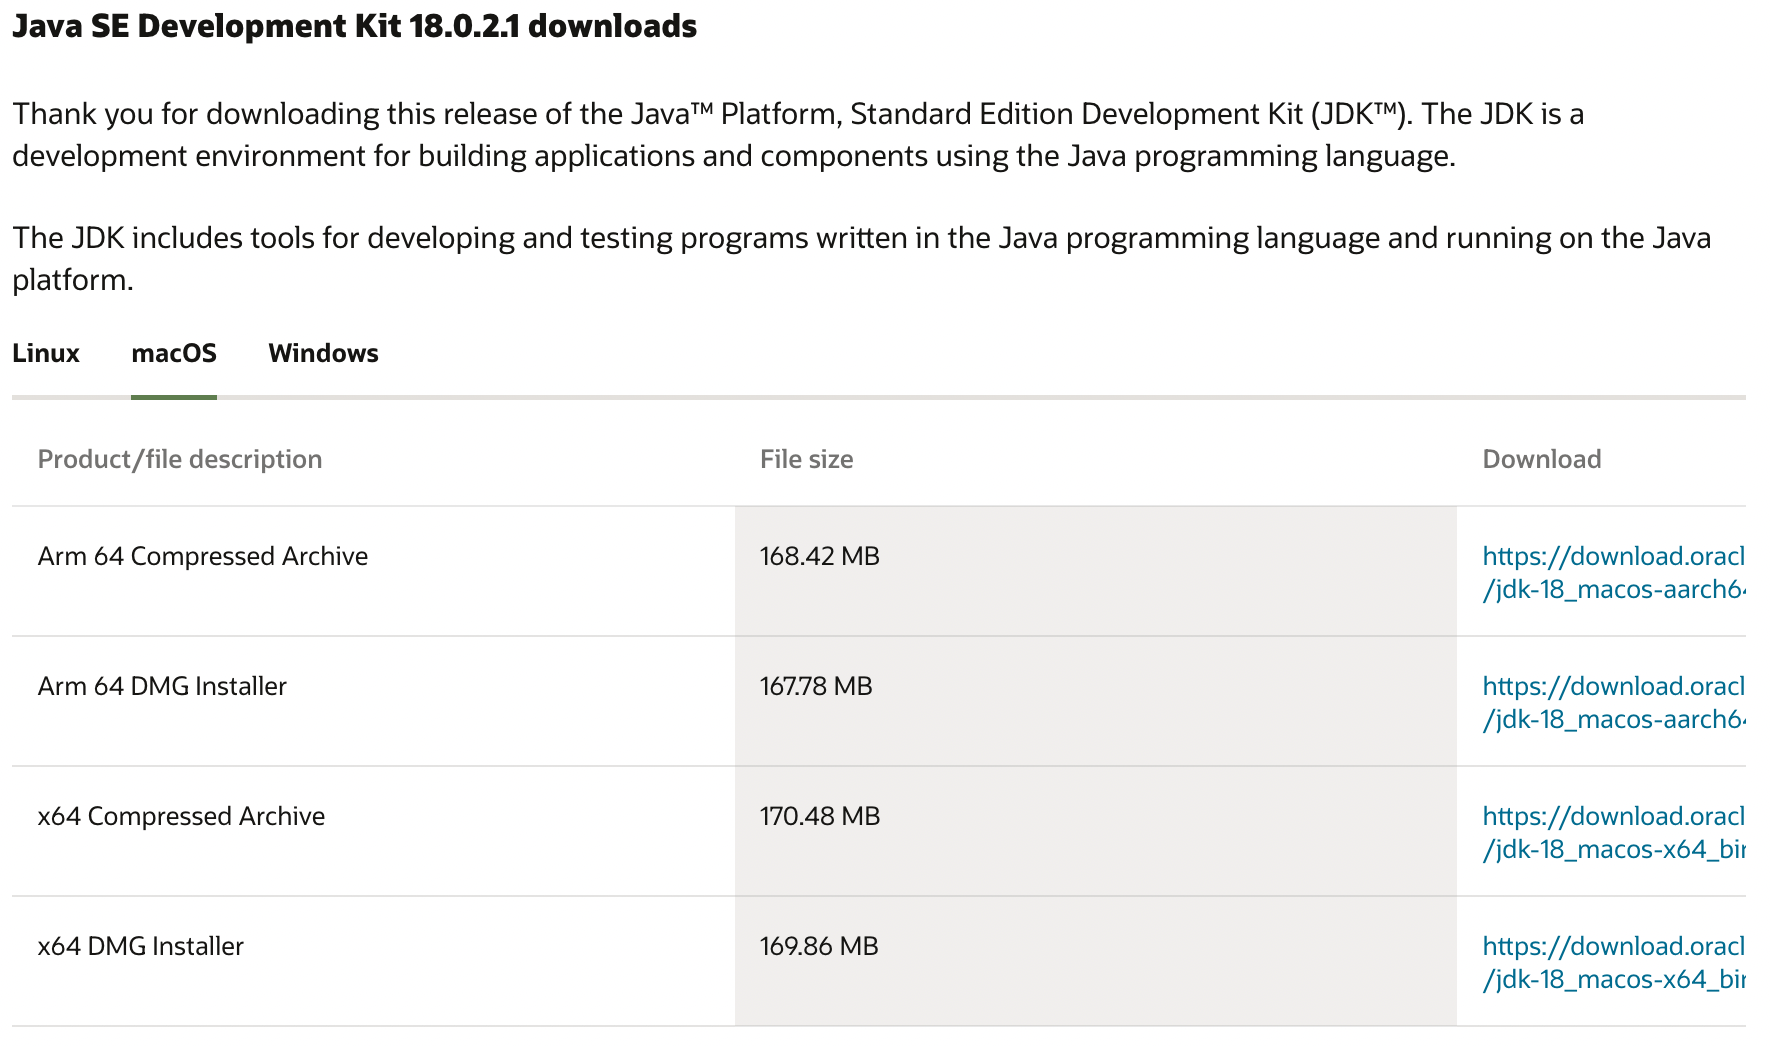Select the x64 DMG Installer row label

pos(141,946)
